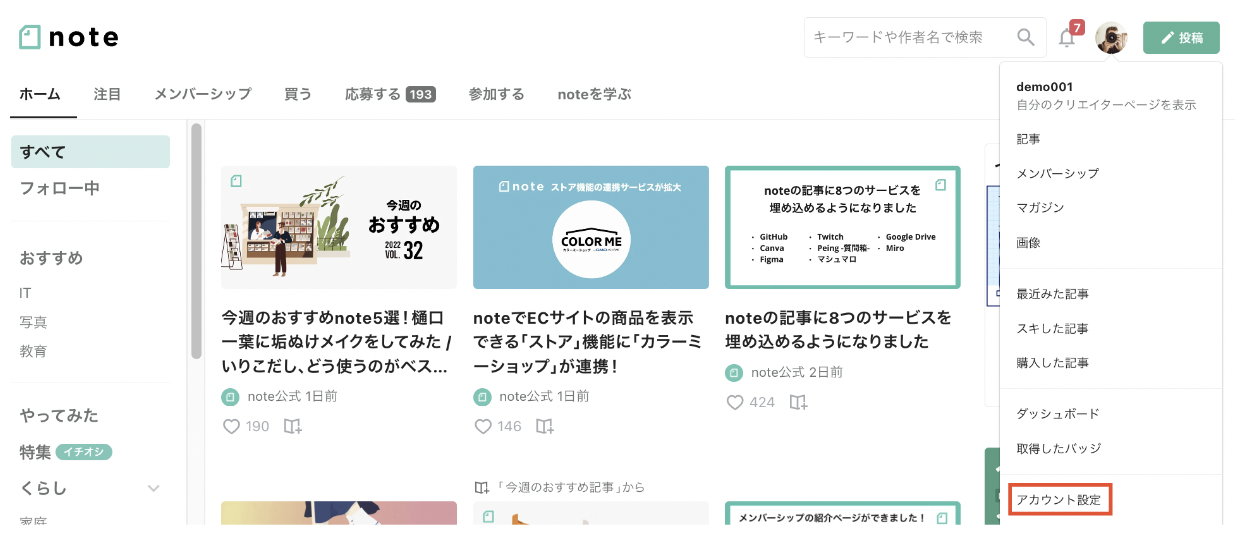
Task: Expand the くらし category chevron
Action: click(x=154, y=488)
